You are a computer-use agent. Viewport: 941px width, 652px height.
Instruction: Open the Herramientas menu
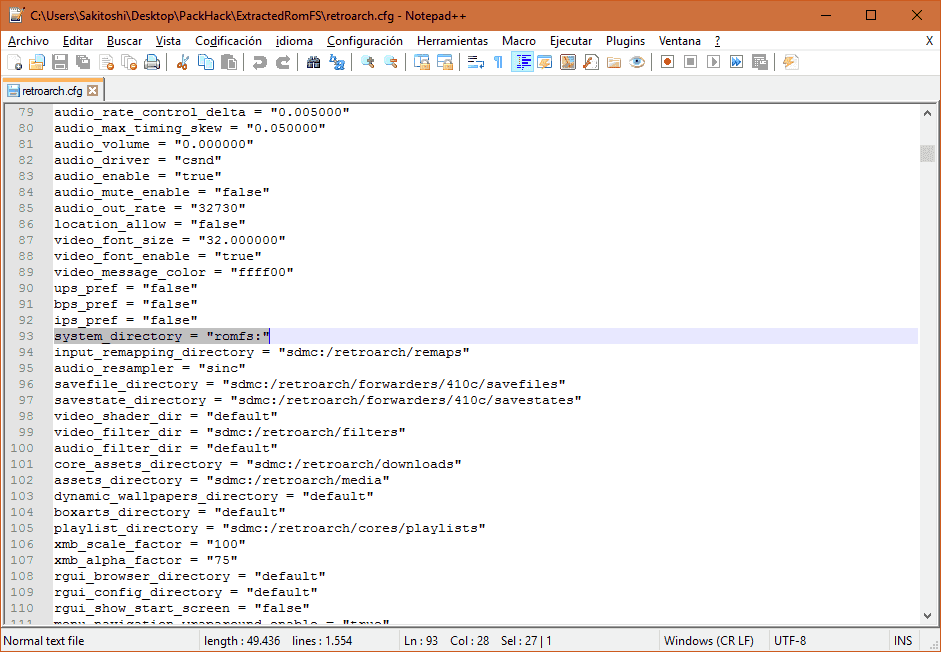pos(452,41)
